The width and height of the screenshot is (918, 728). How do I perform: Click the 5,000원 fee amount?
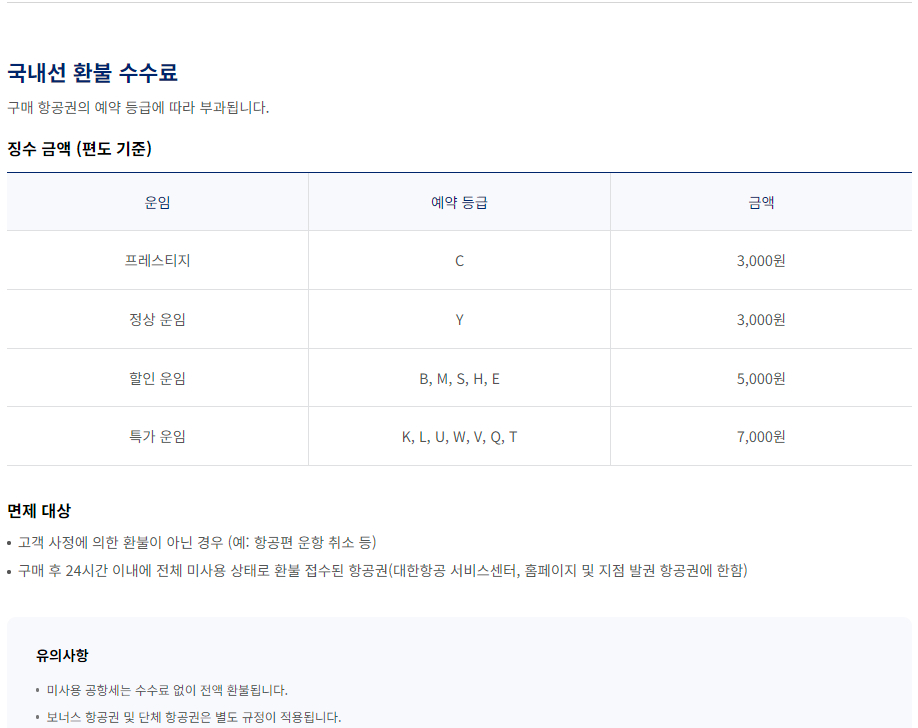coord(761,377)
